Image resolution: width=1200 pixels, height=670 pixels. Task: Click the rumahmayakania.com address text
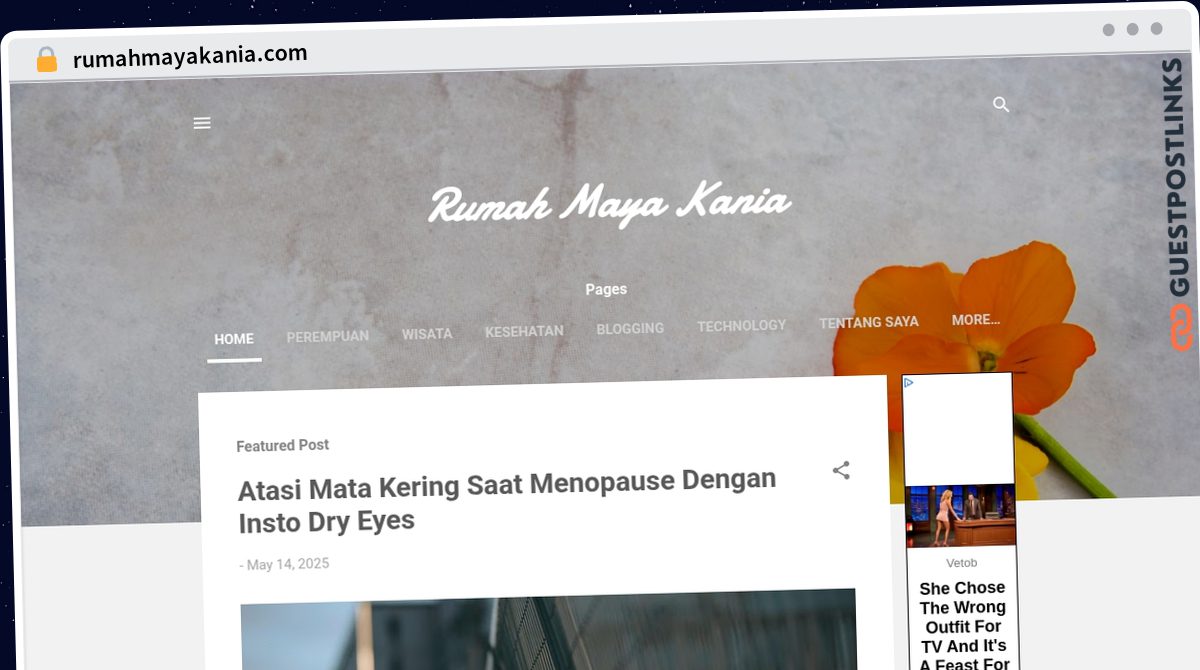pos(190,56)
